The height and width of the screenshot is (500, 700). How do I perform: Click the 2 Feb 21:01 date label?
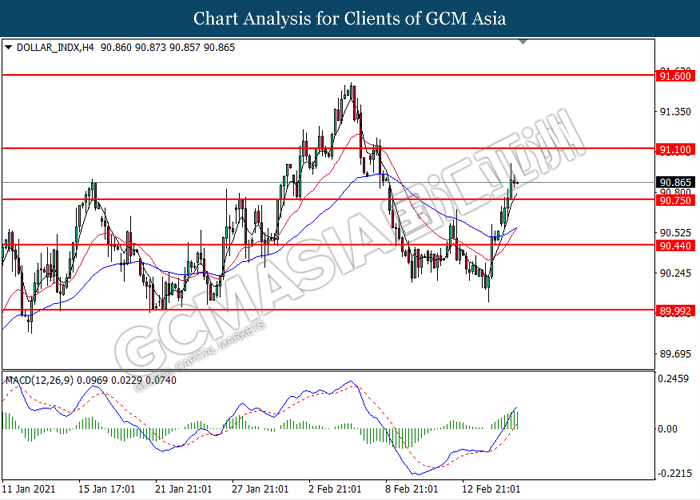tap(335, 489)
